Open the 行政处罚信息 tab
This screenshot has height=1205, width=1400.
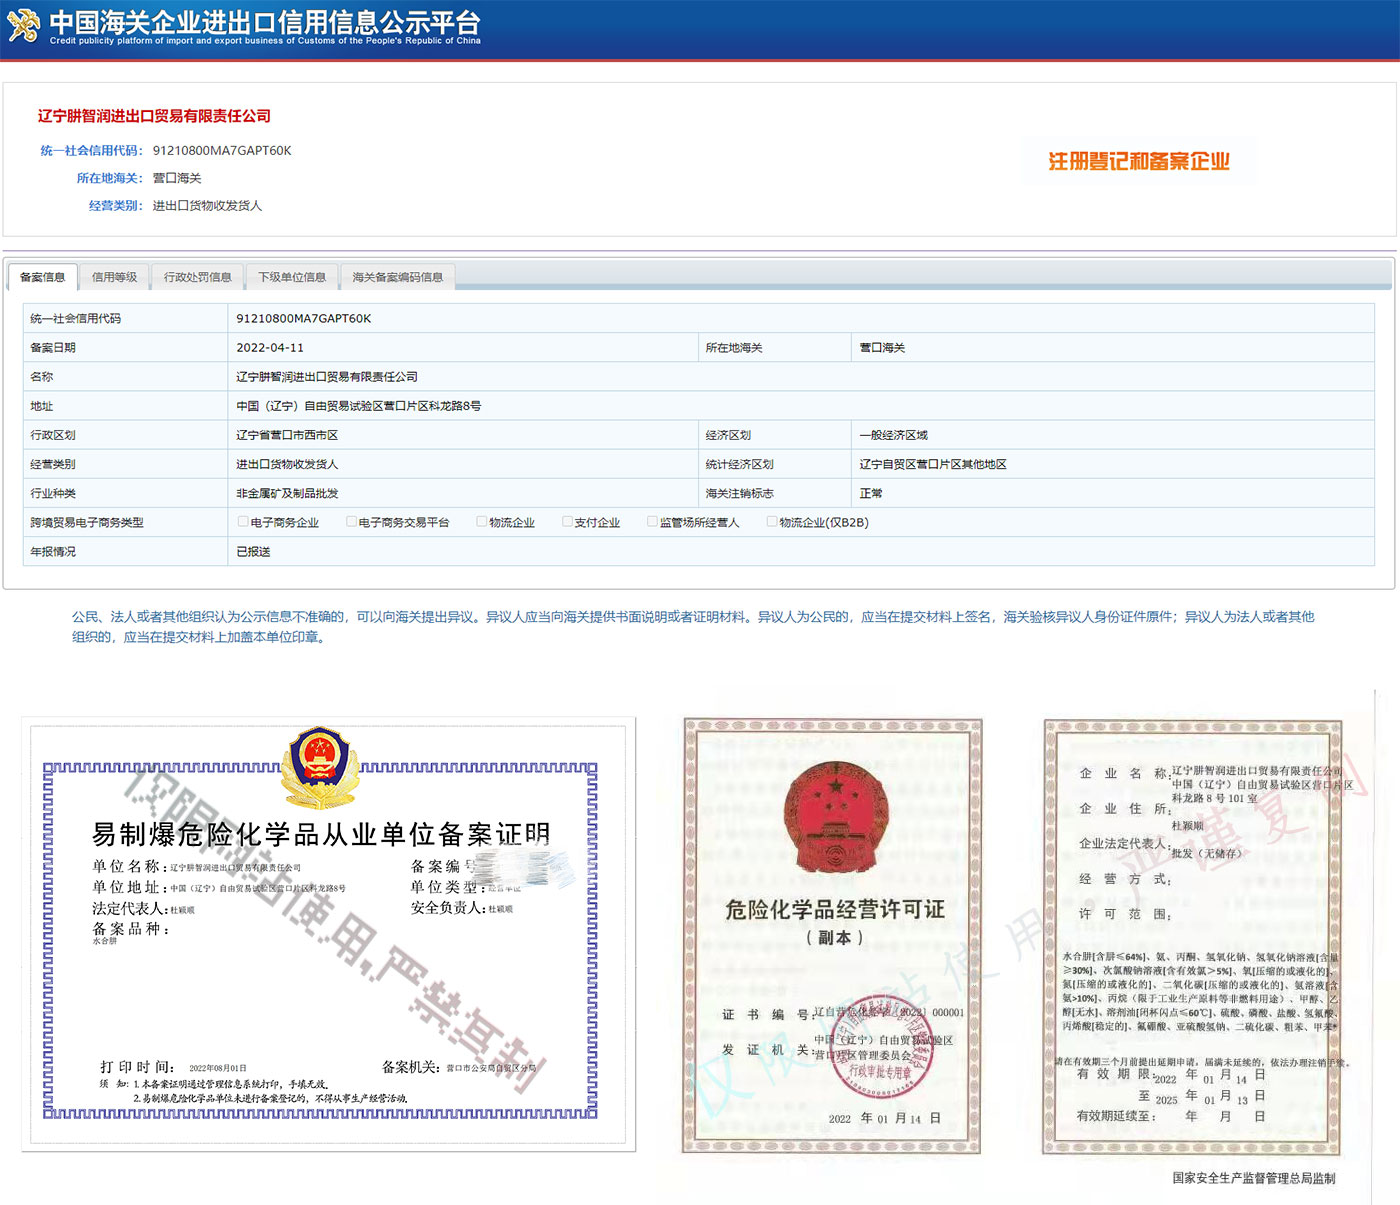click(x=198, y=277)
